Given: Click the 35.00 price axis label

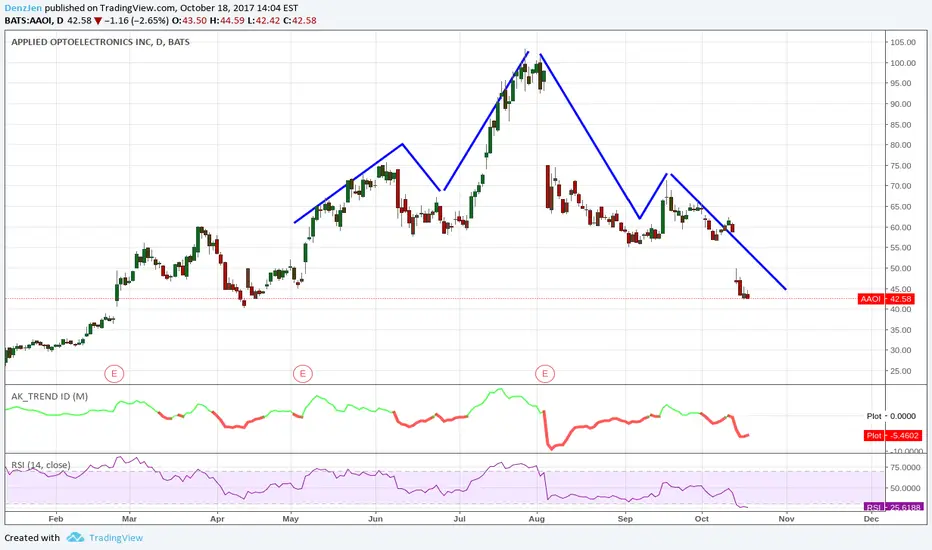Looking at the screenshot, I should [x=902, y=330].
